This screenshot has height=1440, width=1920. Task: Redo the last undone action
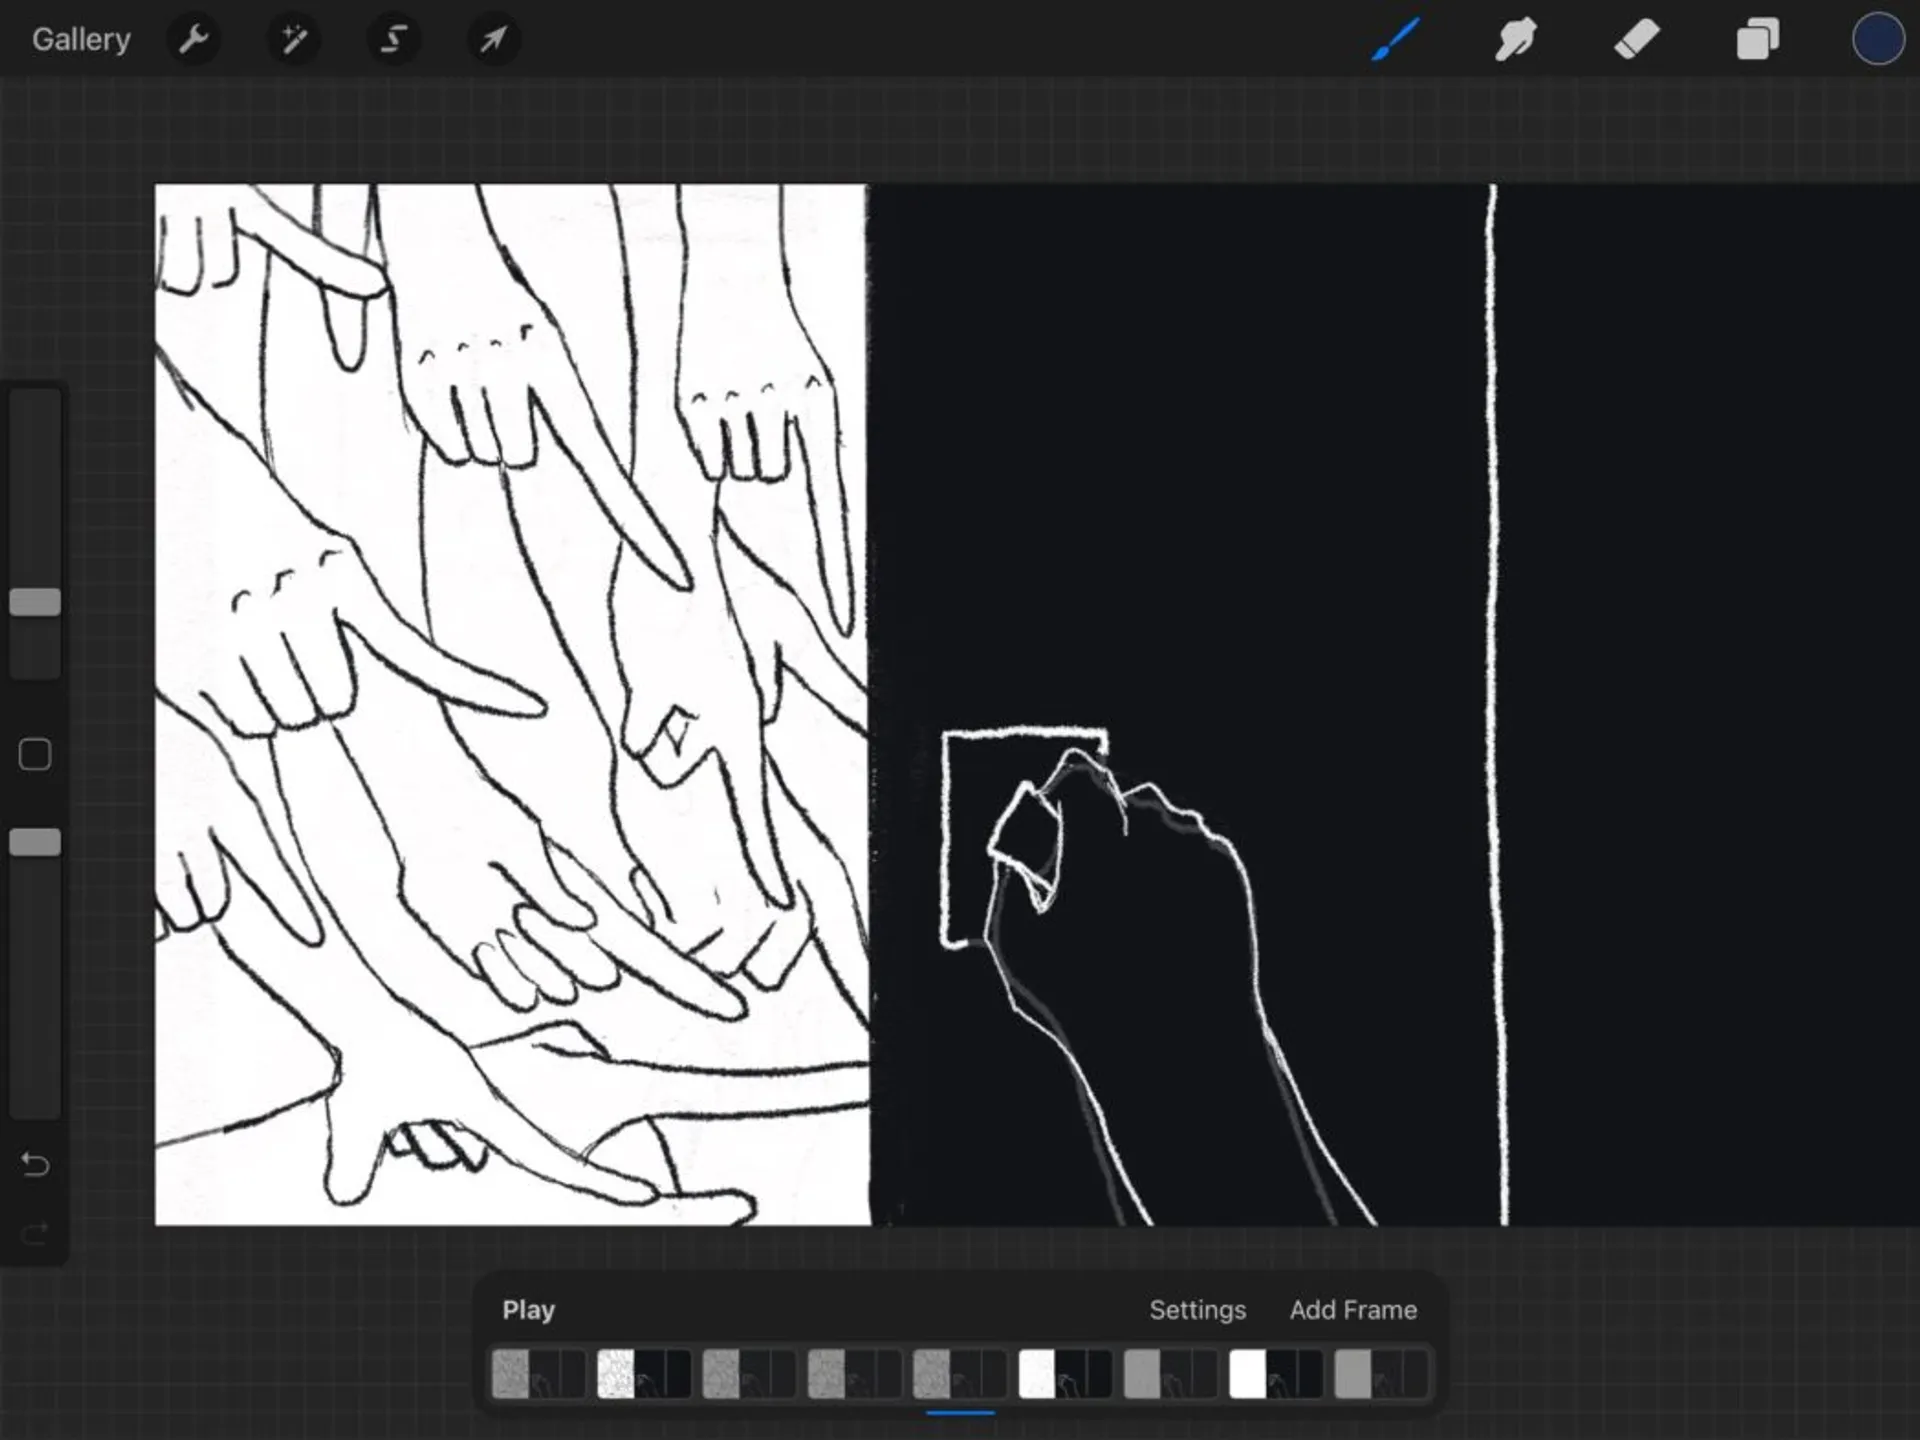point(35,1234)
